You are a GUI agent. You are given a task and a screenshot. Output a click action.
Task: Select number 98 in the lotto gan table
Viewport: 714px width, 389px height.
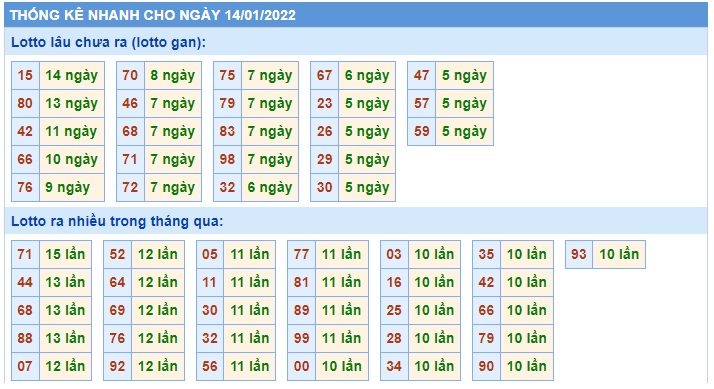tap(227, 159)
